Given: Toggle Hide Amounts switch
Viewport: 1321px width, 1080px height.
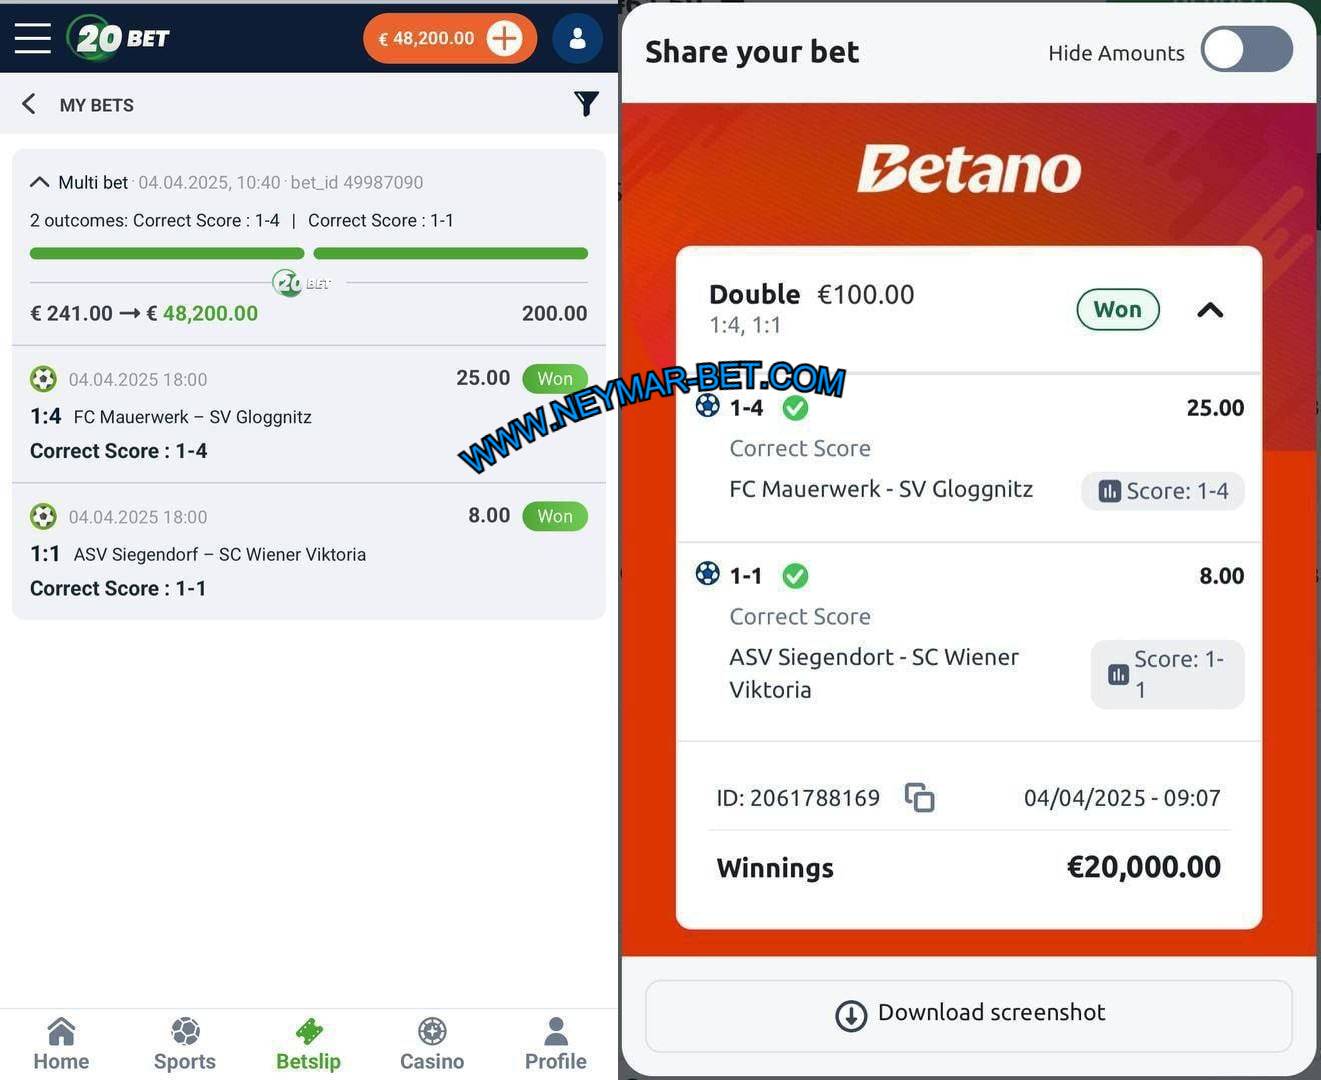Looking at the screenshot, I should [1246, 49].
